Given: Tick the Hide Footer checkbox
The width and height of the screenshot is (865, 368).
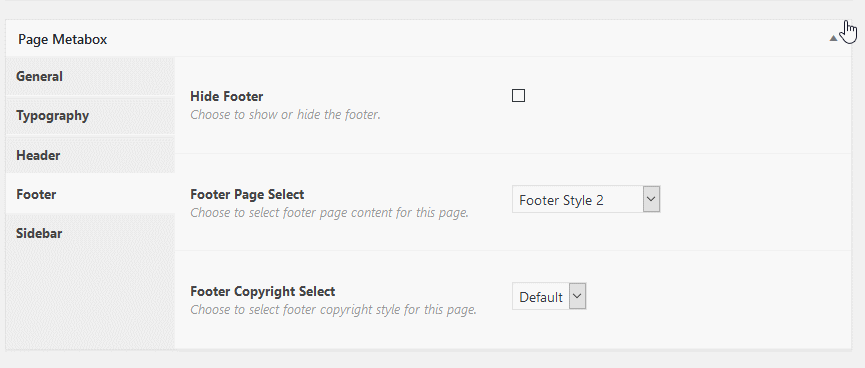Looking at the screenshot, I should [518, 96].
